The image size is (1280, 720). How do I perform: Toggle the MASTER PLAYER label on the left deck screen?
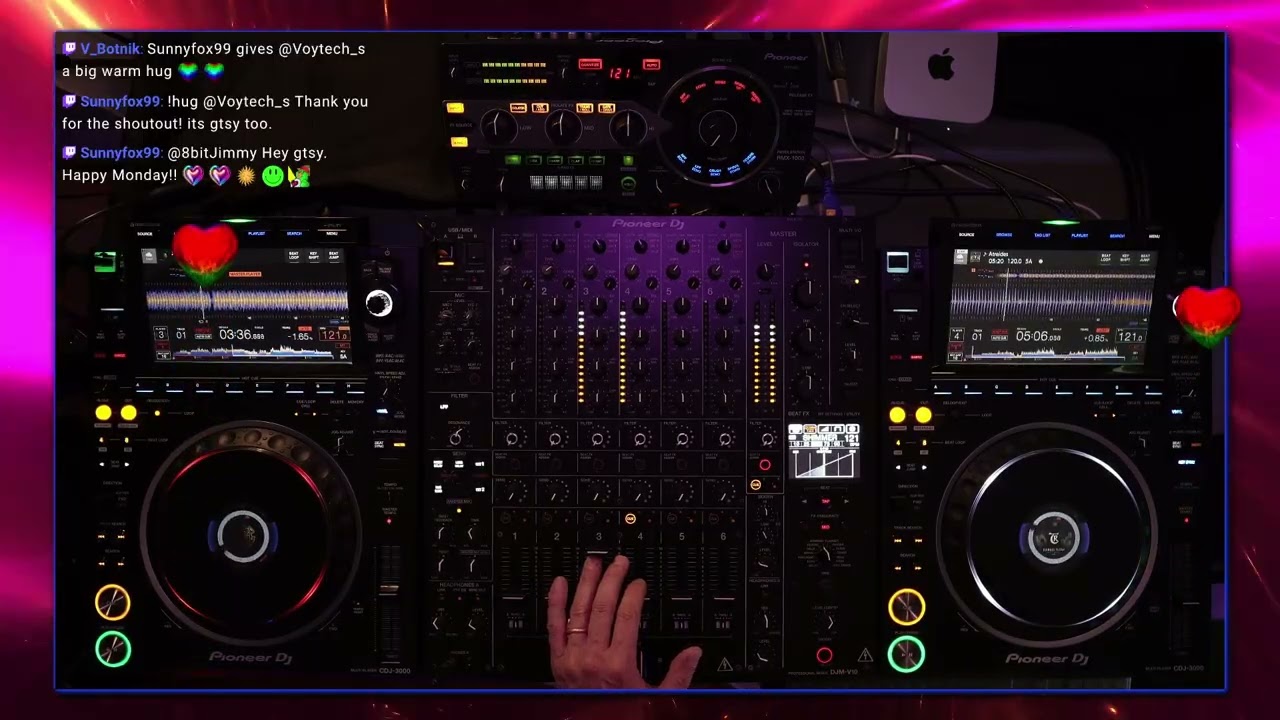click(x=245, y=274)
